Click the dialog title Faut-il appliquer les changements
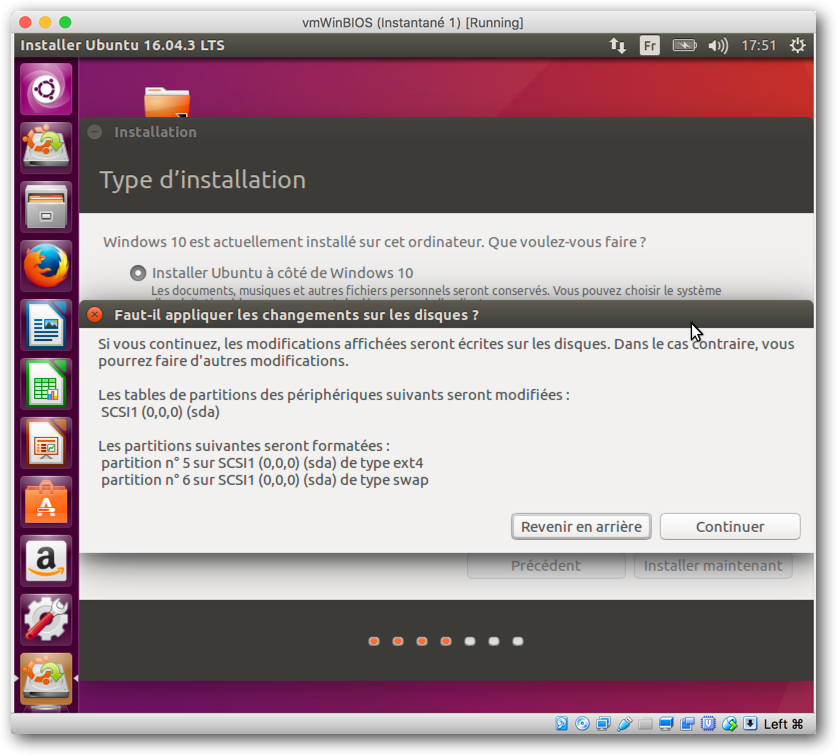Viewport: 837px width, 755px height. pos(296,314)
